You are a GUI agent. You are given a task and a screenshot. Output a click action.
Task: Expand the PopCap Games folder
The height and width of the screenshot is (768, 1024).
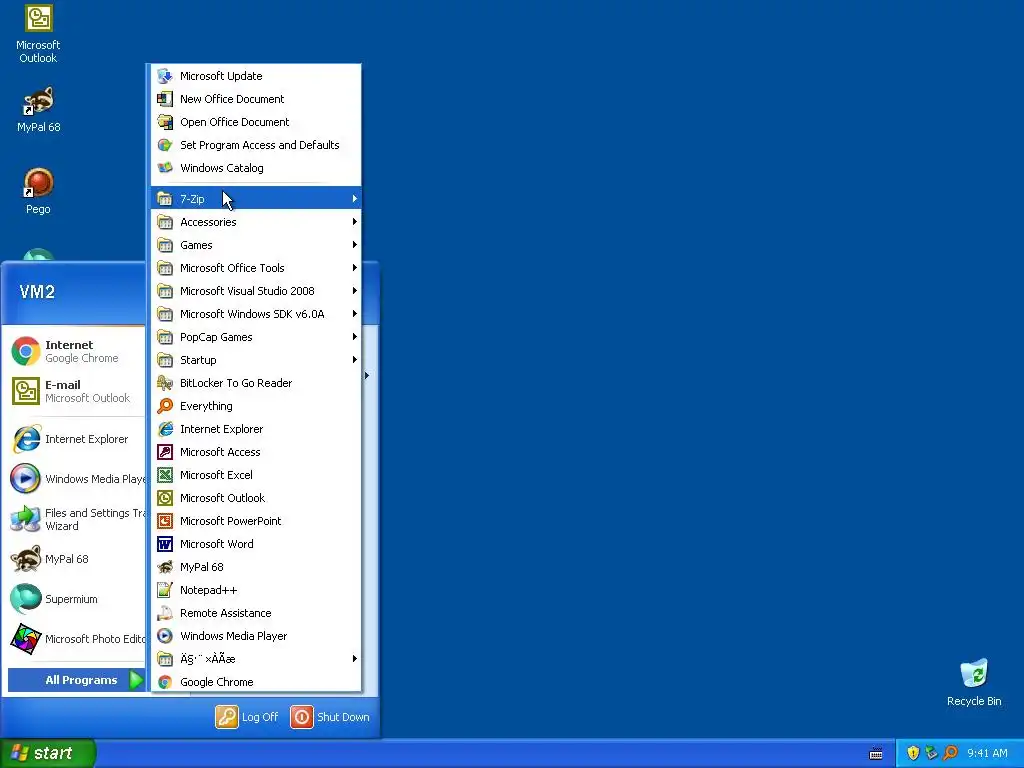256,337
